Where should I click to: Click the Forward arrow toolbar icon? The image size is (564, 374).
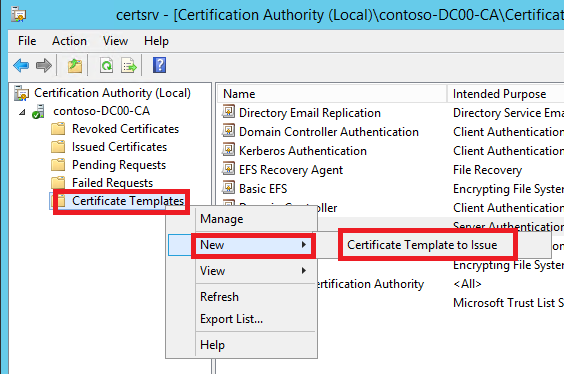[x=44, y=66]
